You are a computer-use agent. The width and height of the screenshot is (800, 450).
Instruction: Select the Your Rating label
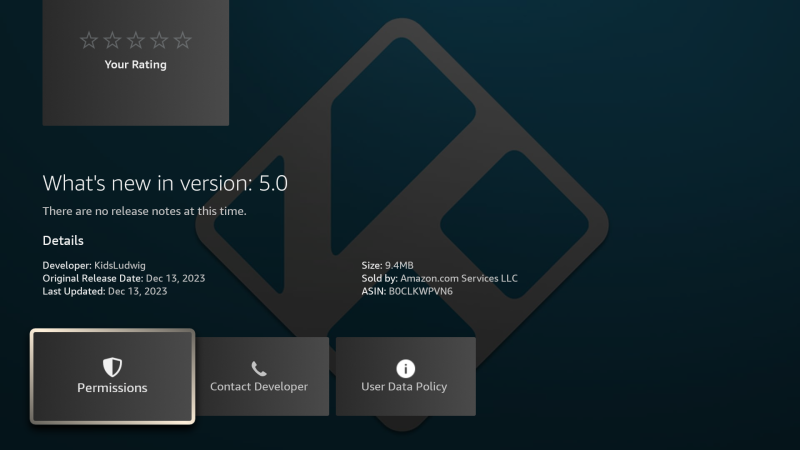point(136,65)
